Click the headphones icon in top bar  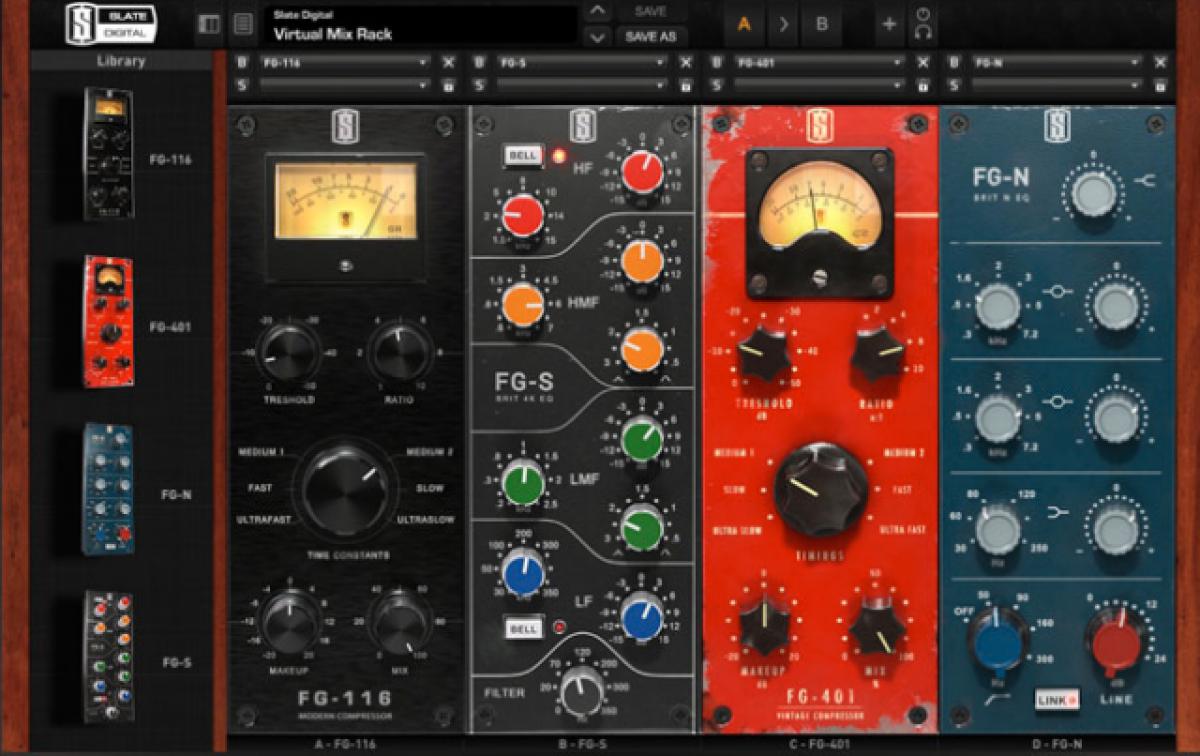tap(923, 32)
